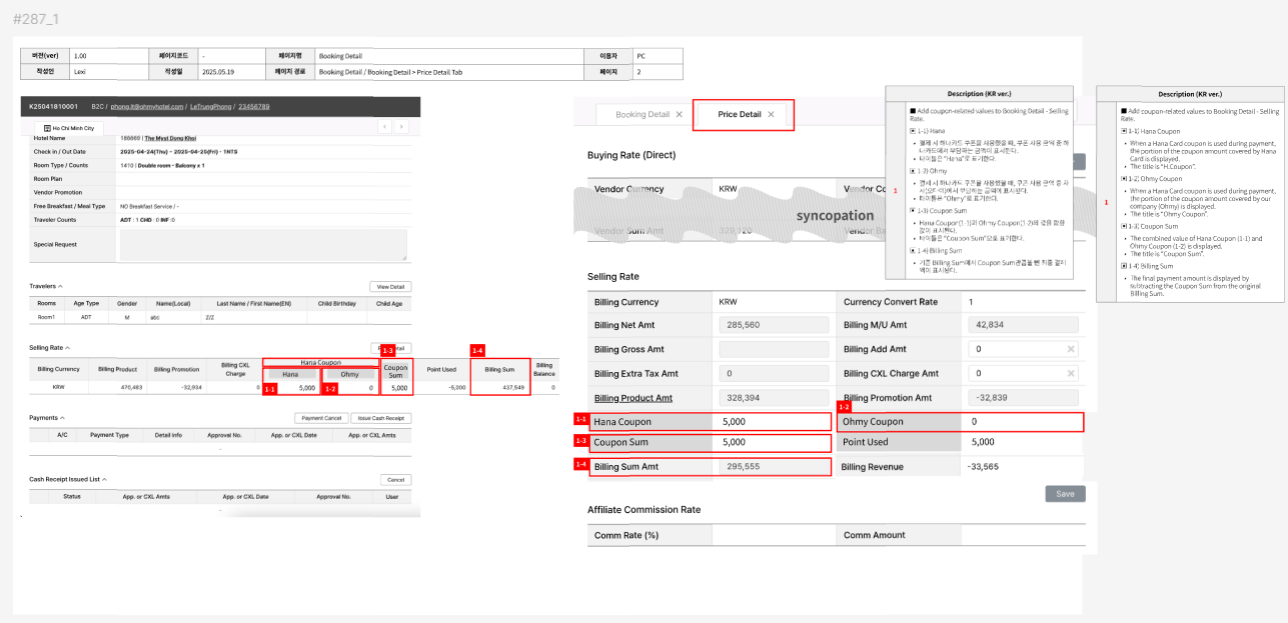Clear the Billing Add Amt field

pyautogui.click(x=1070, y=349)
